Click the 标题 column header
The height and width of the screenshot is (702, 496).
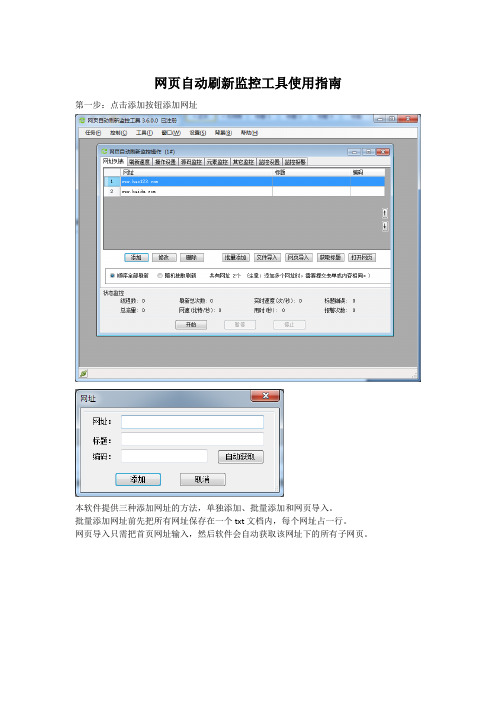pos(312,172)
